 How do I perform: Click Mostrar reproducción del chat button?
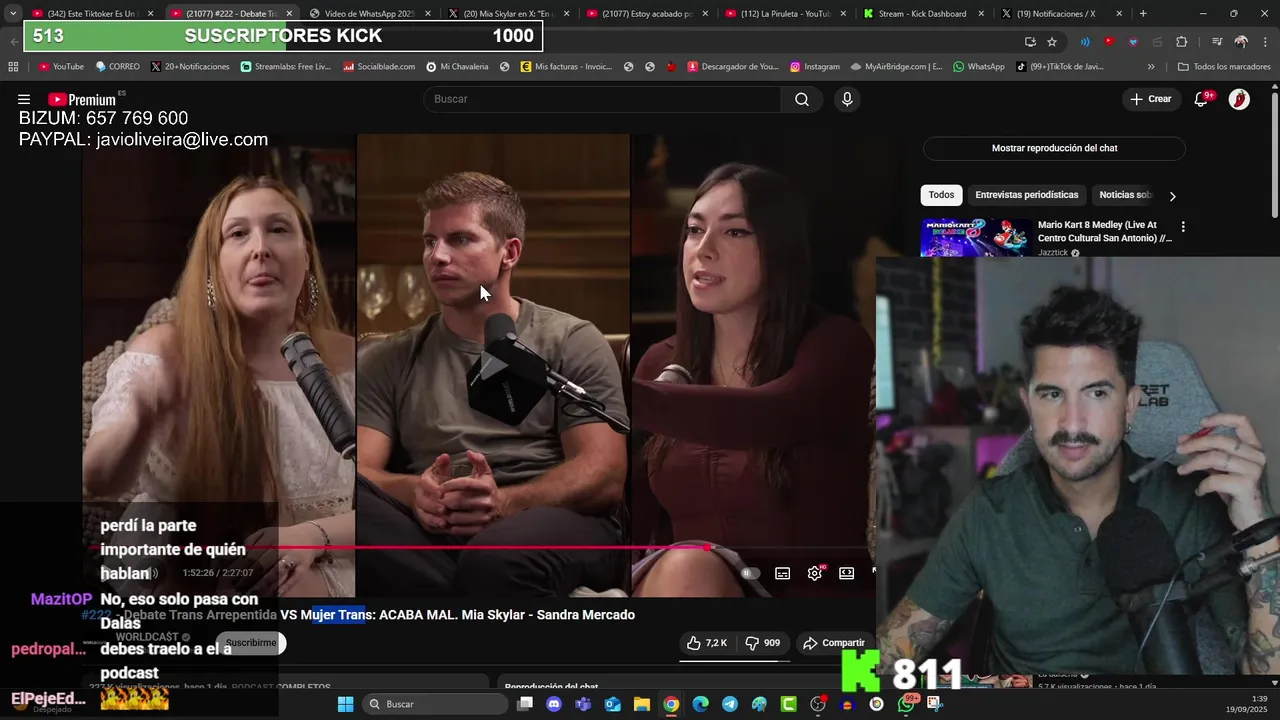tap(1054, 148)
